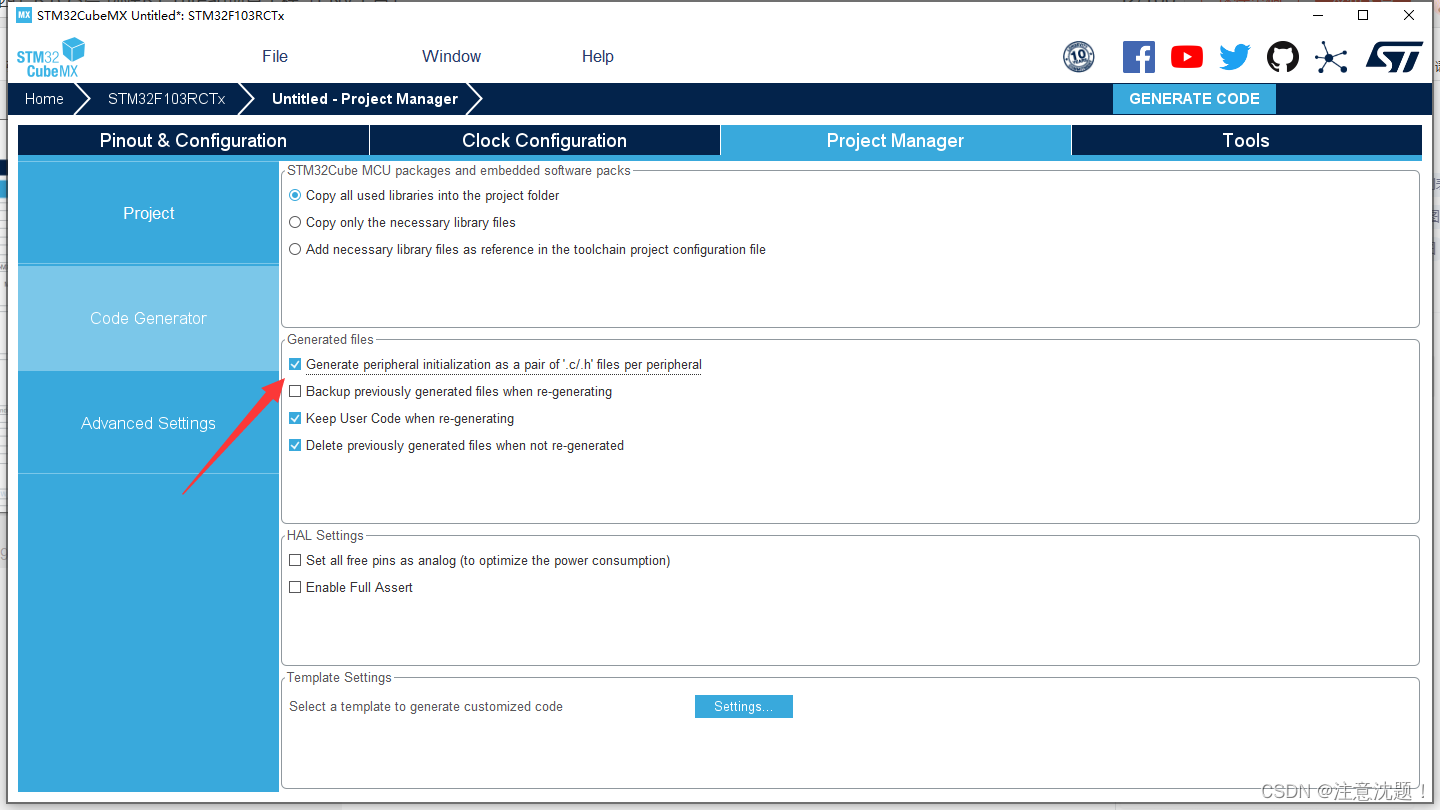Click the 'HAL Settings' group label
The width and height of the screenshot is (1440, 810).
(x=326, y=535)
